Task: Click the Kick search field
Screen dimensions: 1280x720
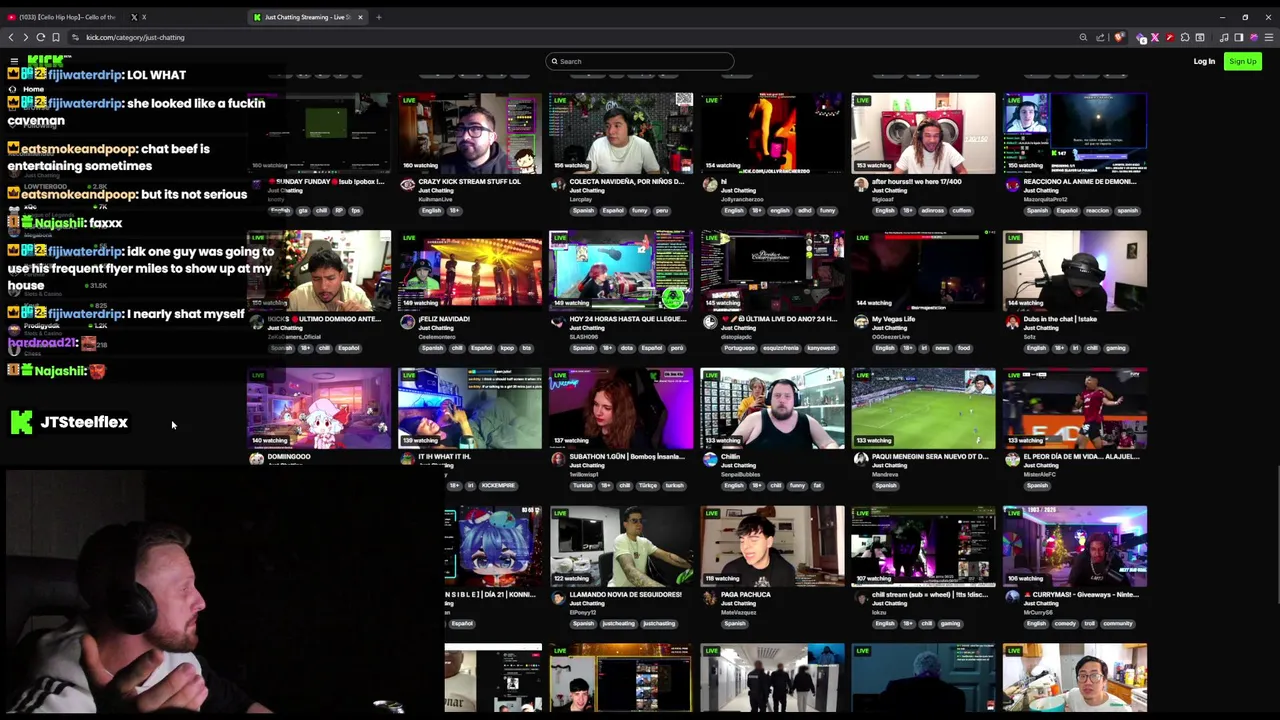Action: point(640,61)
